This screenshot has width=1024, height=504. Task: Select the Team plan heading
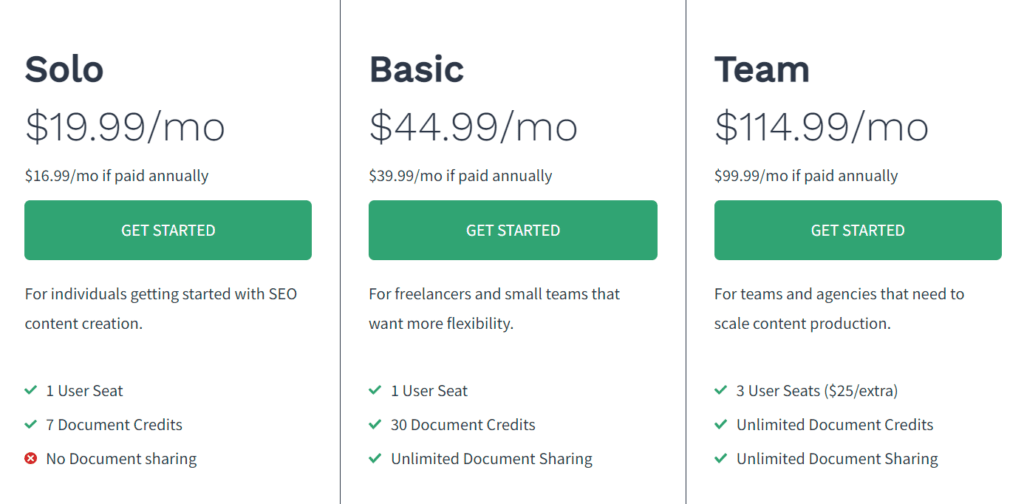762,69
